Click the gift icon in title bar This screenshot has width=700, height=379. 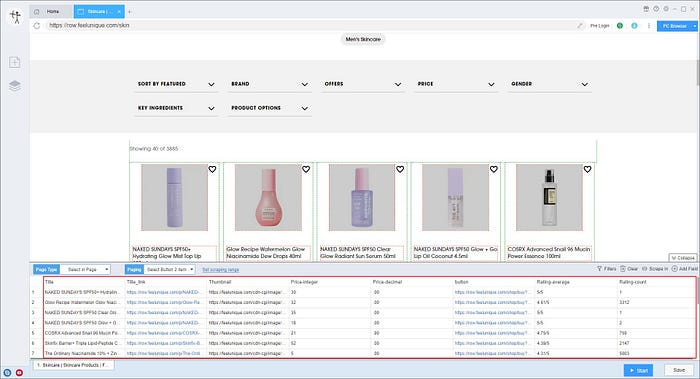pyautogui.click(x=646, y=9)
